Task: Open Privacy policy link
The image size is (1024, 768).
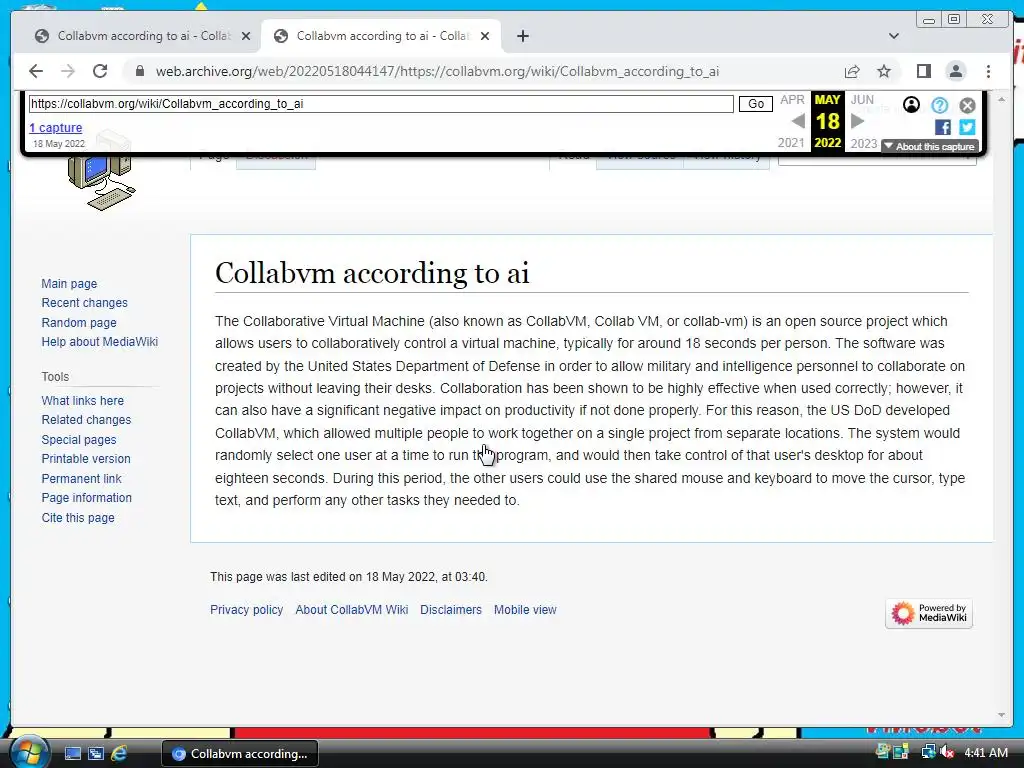Action: click(x=246, y=610)
